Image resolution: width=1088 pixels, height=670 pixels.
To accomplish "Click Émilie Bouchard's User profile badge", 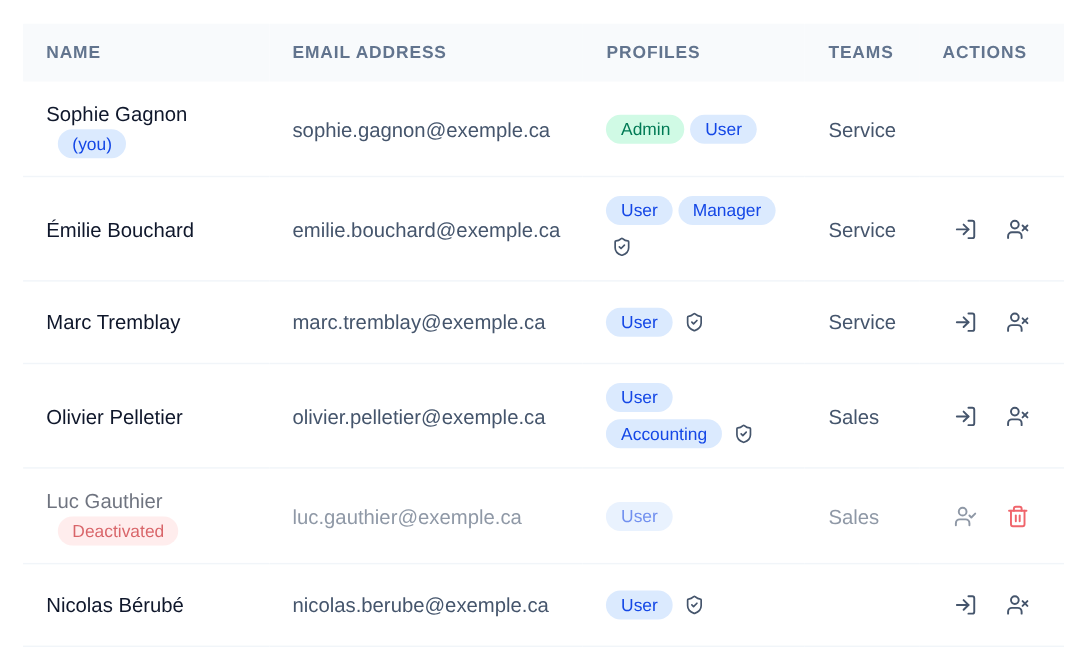I will [639, 210].
